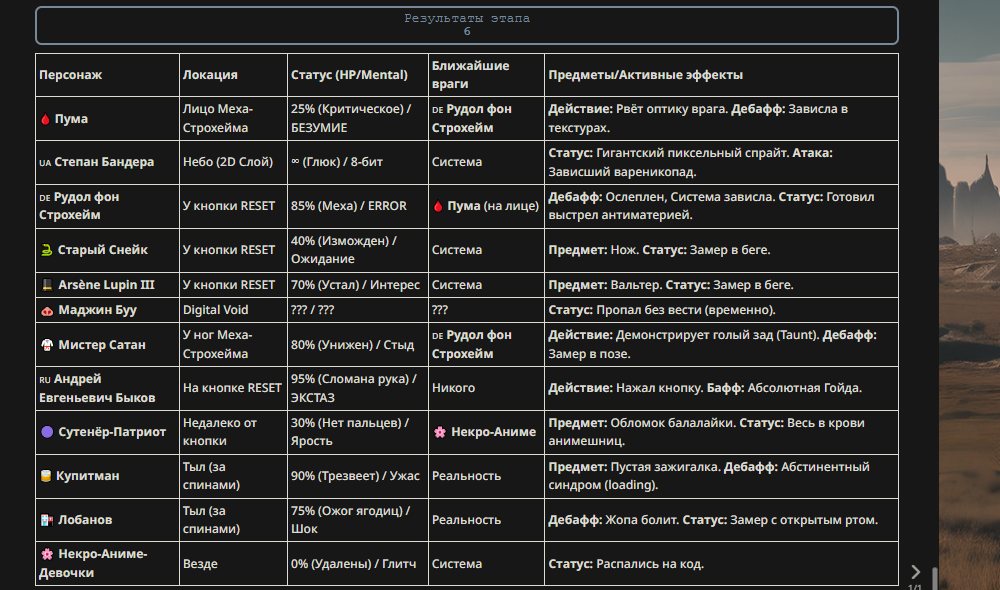Select 'Статус: Гигантский пиксельный спрайт' cell
Screen dimensions: 1000x590
pos(721,163)
